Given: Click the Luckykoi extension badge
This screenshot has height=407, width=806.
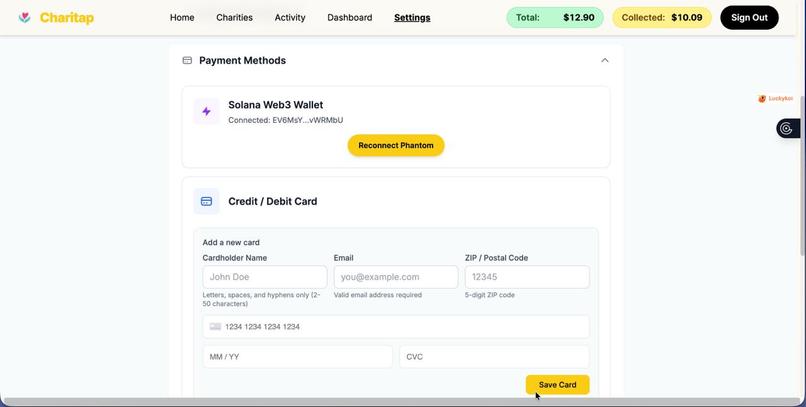Looking at the screenshot, I should click(775, 98).
